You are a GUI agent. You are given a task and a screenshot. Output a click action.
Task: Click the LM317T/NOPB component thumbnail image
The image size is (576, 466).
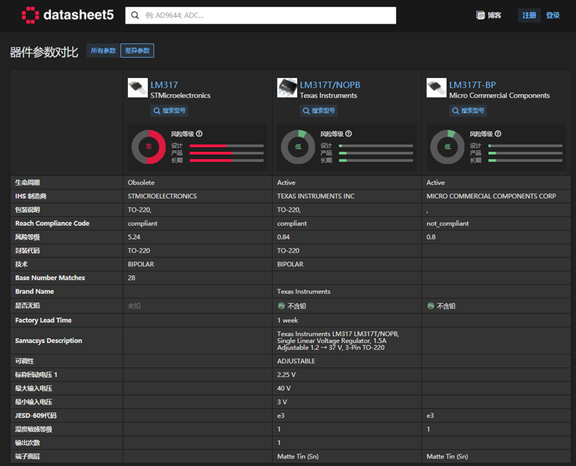coord(287,88)
